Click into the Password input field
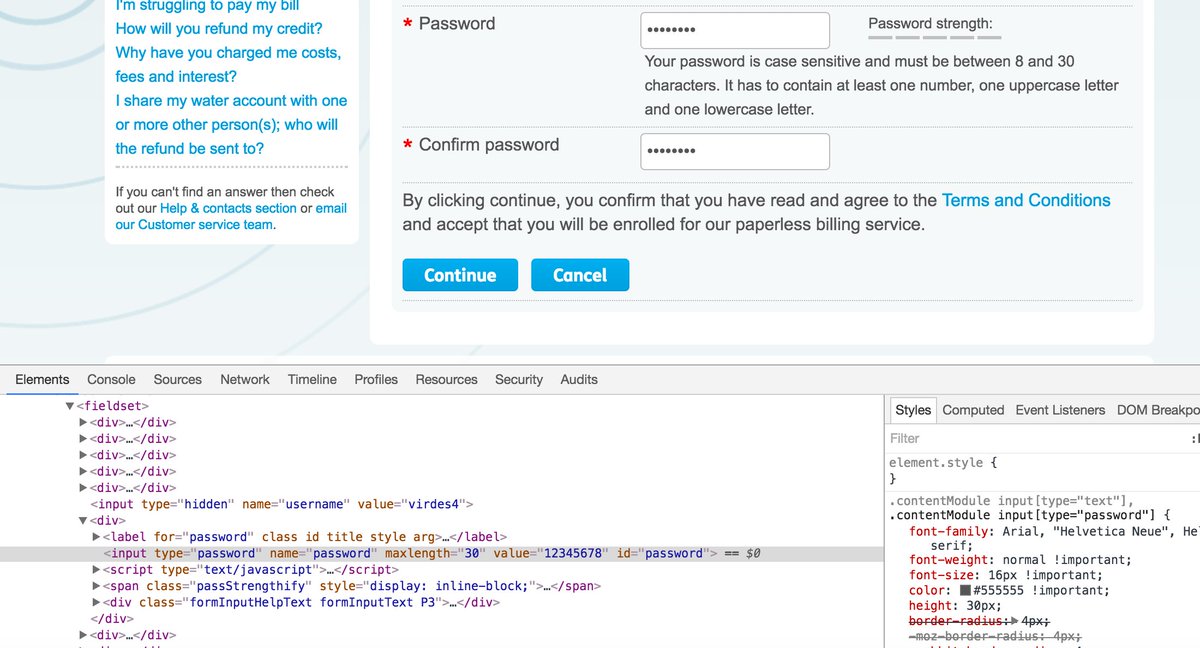Screen dimensions: 1200x648 pyautogui.click(x=735, y=30)
